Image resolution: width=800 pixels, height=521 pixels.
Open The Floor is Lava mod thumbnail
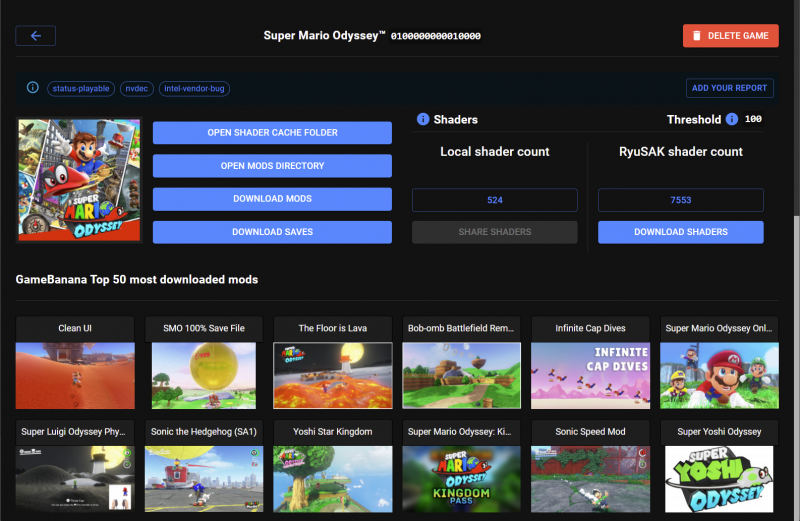pos(333,376)
